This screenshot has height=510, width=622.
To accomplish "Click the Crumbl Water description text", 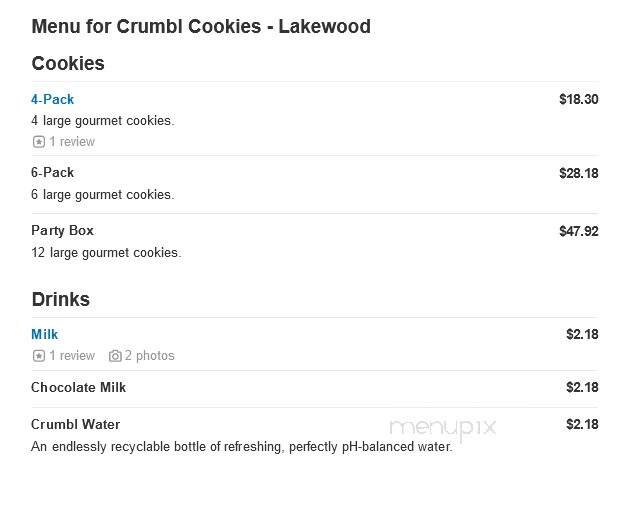I will (x=241, y=447).
